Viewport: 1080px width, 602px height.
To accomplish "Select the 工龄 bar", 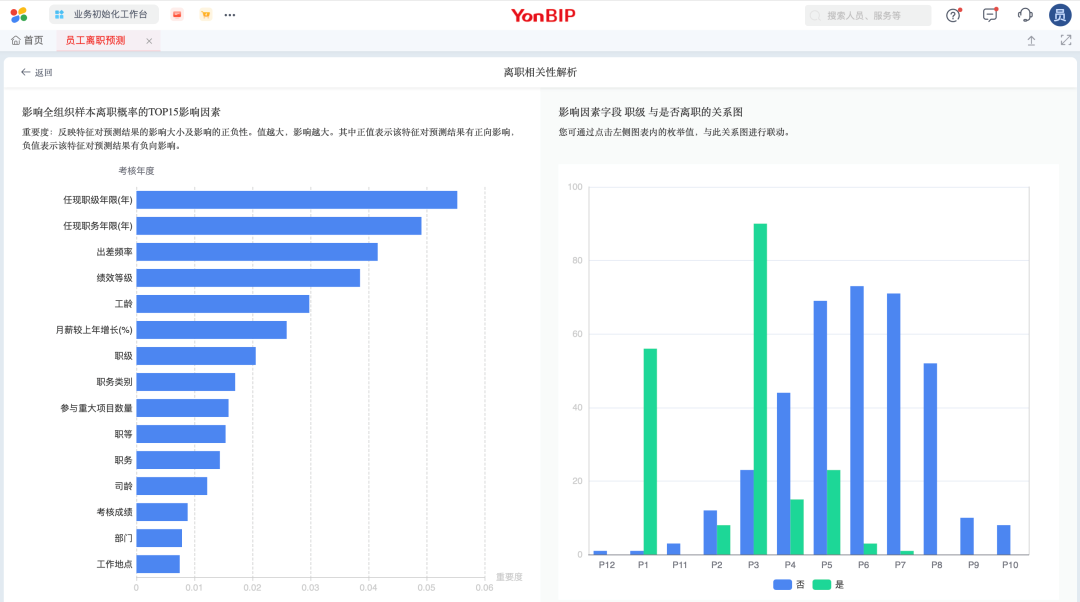I will click(222, 304).
